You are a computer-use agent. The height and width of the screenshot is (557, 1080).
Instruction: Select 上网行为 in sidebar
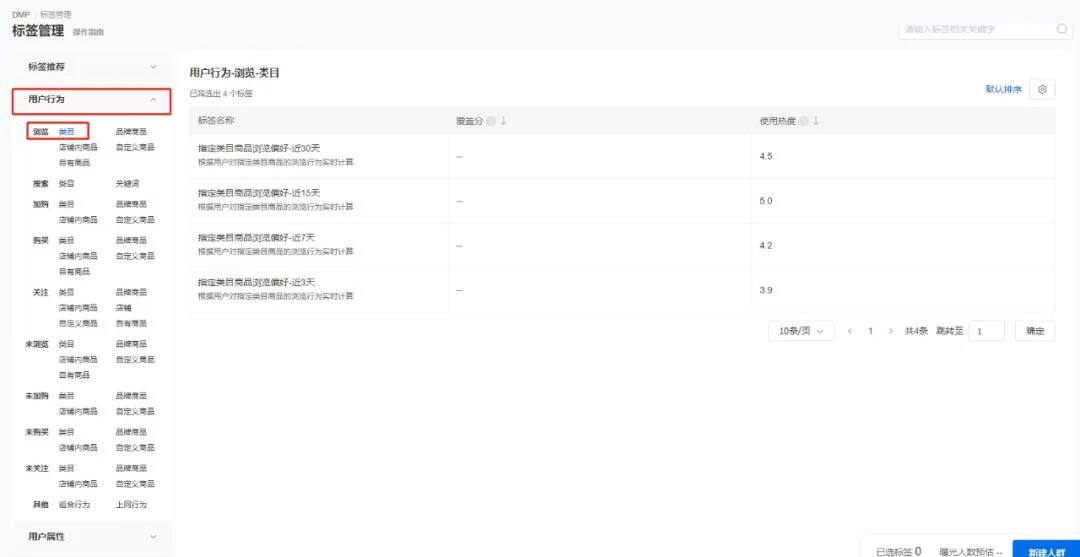coord(131,505)
